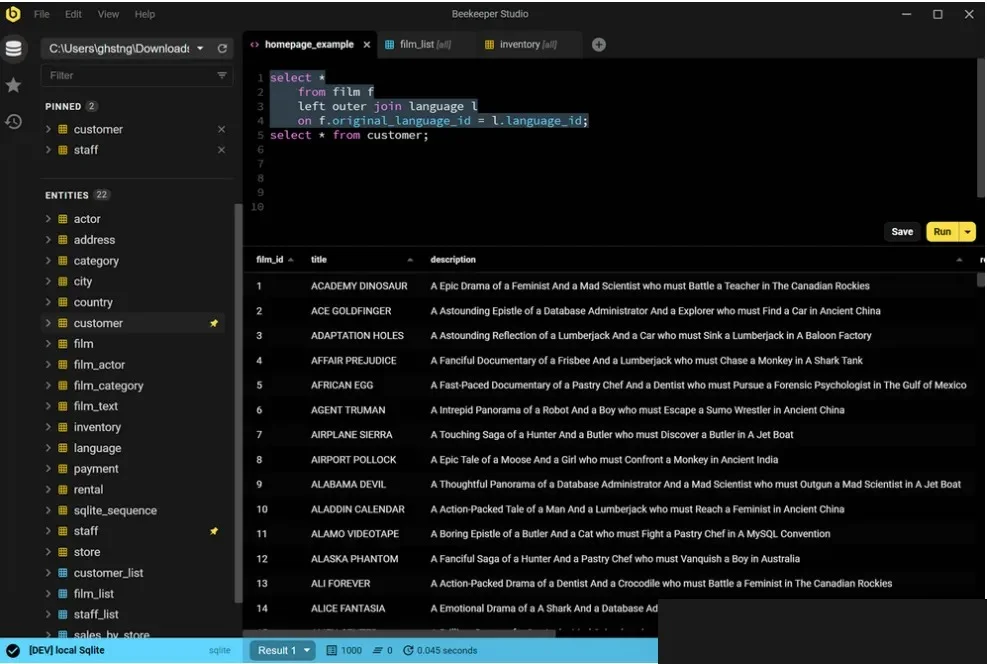Click the refresh connection icon
Image resolution: width=987 pixels, height=664 pixels.
click(222, 48)
